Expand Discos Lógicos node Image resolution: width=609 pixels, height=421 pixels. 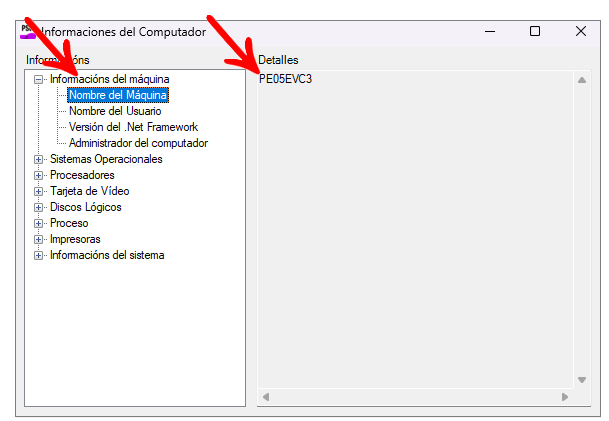click(38, 207)
